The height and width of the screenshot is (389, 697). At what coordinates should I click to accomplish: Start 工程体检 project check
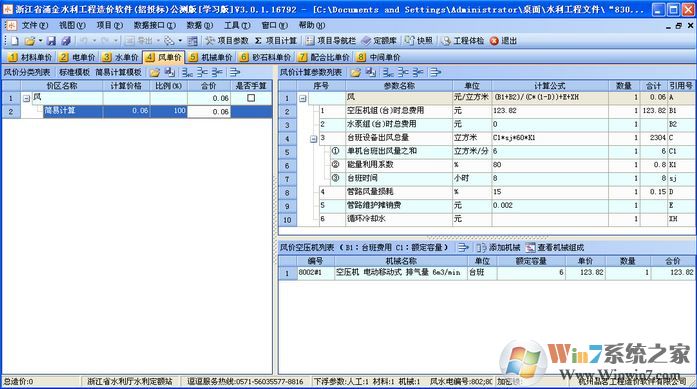(463, 41)
